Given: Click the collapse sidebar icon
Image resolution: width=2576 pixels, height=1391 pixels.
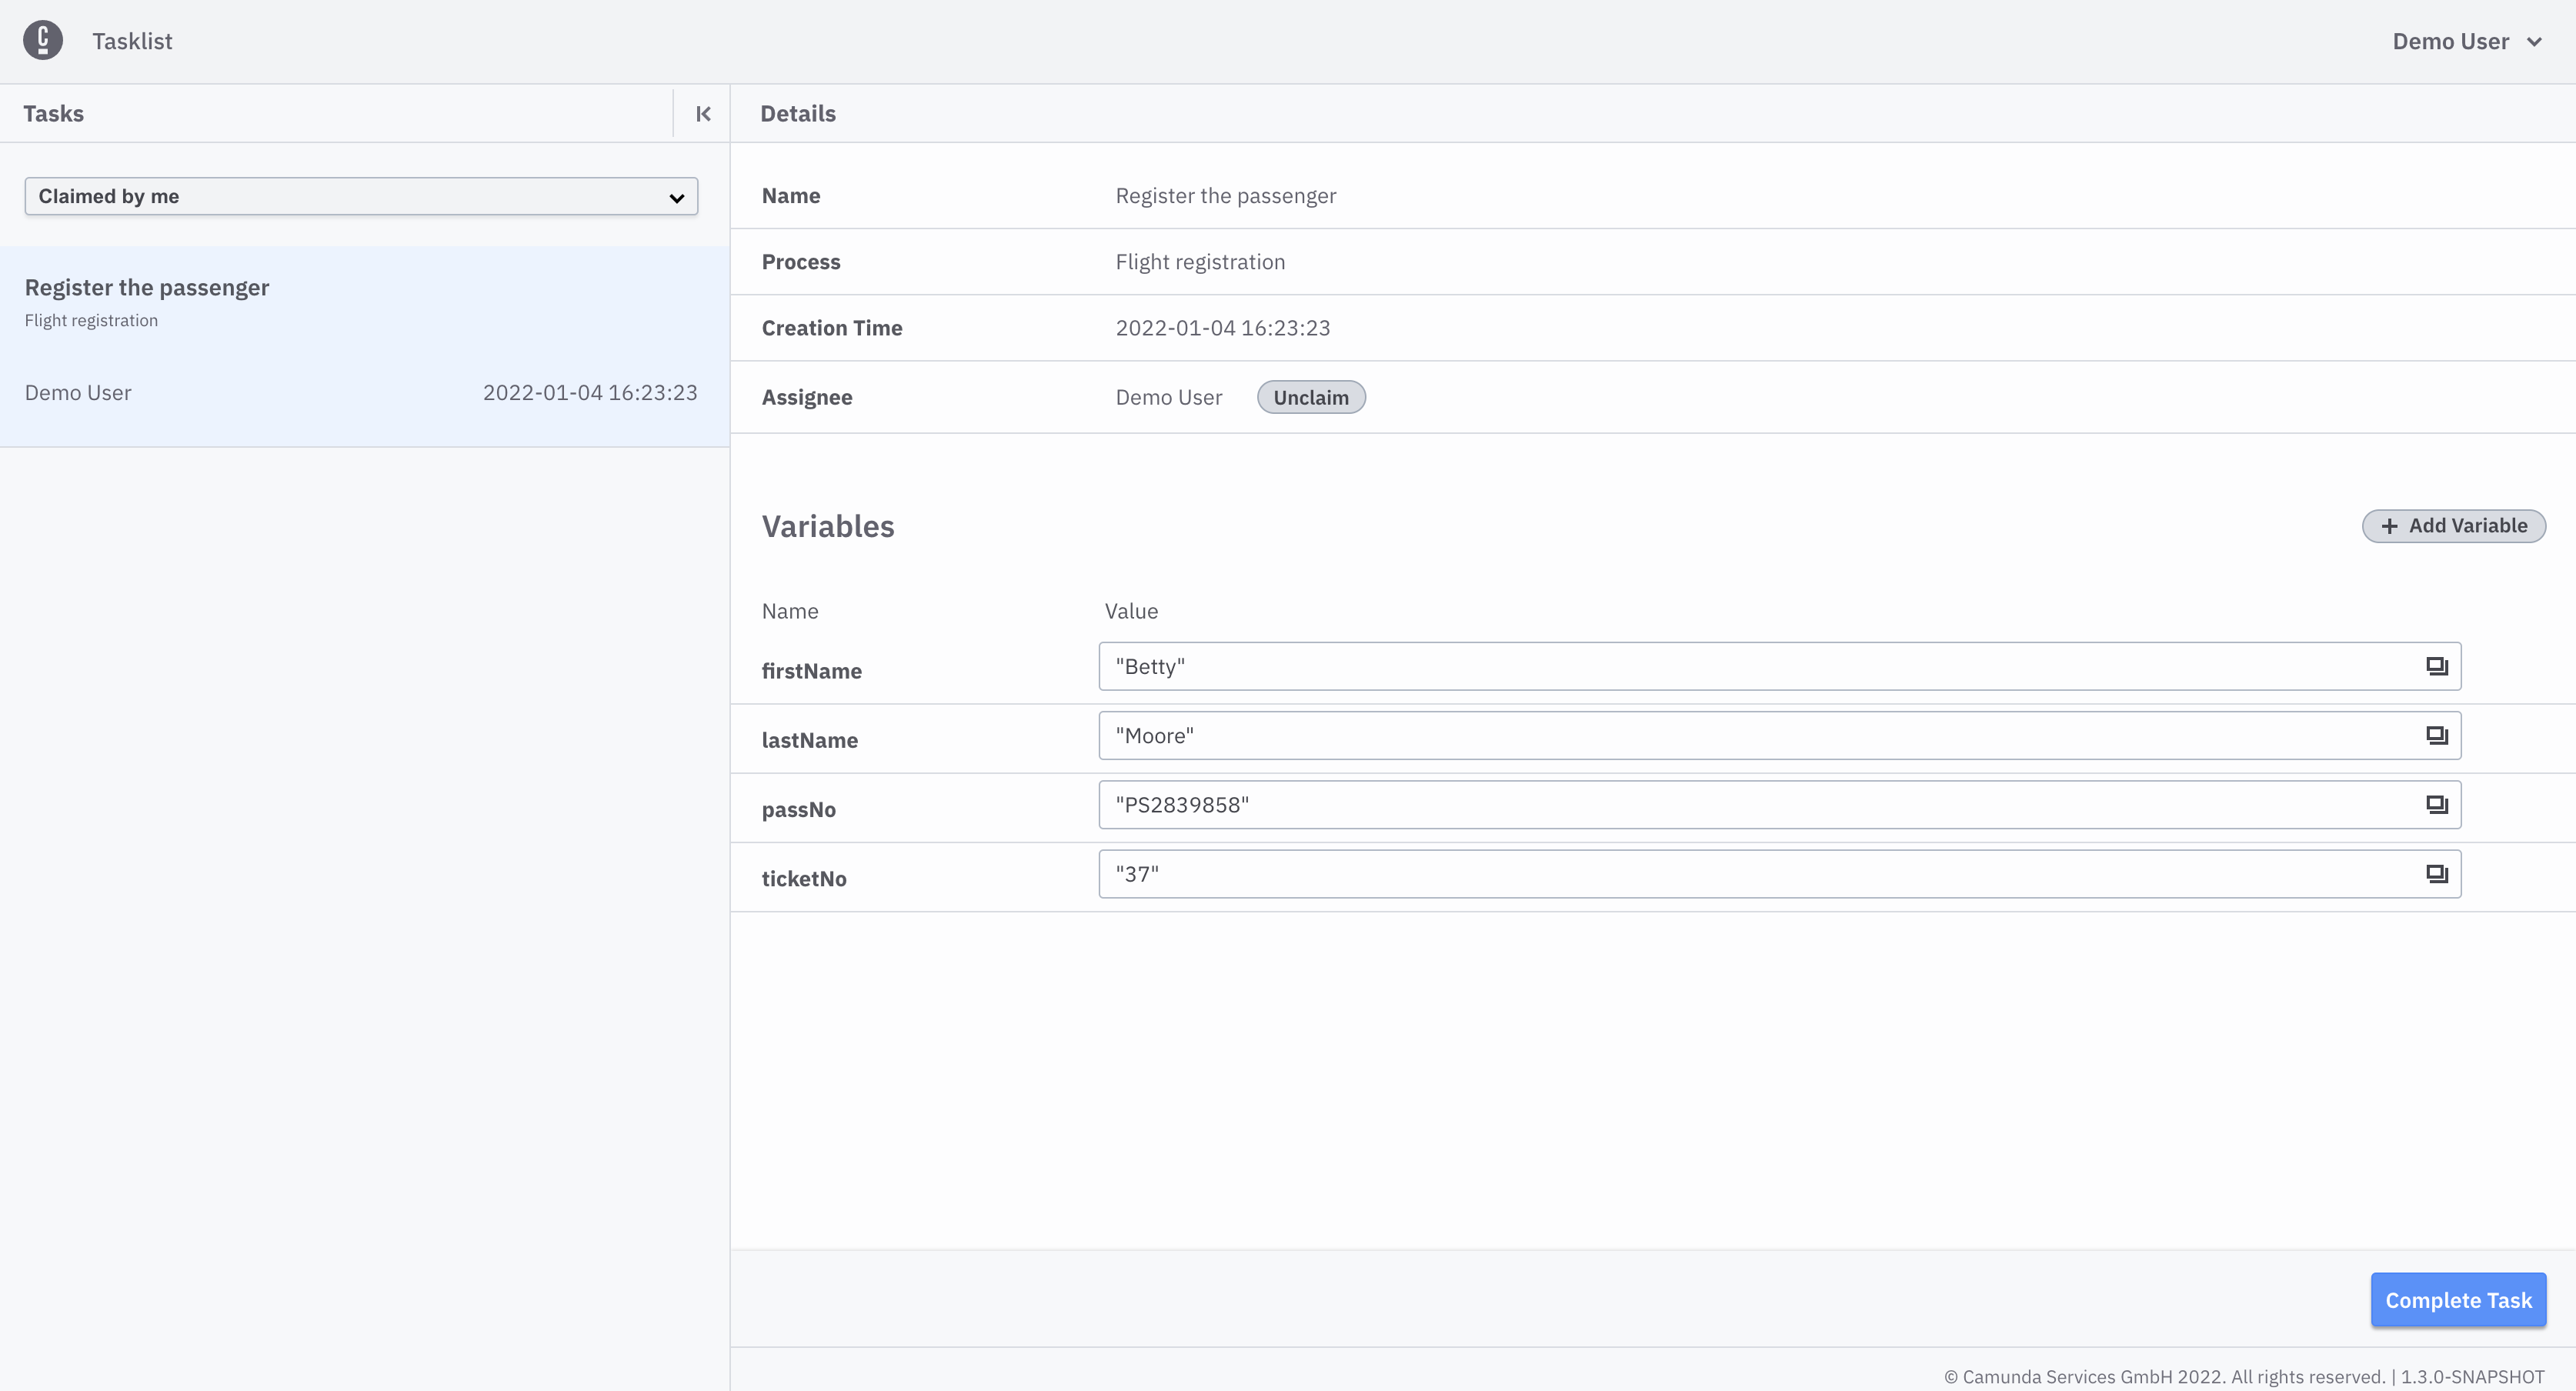Looking at the screenshot, I should [702, 113].
